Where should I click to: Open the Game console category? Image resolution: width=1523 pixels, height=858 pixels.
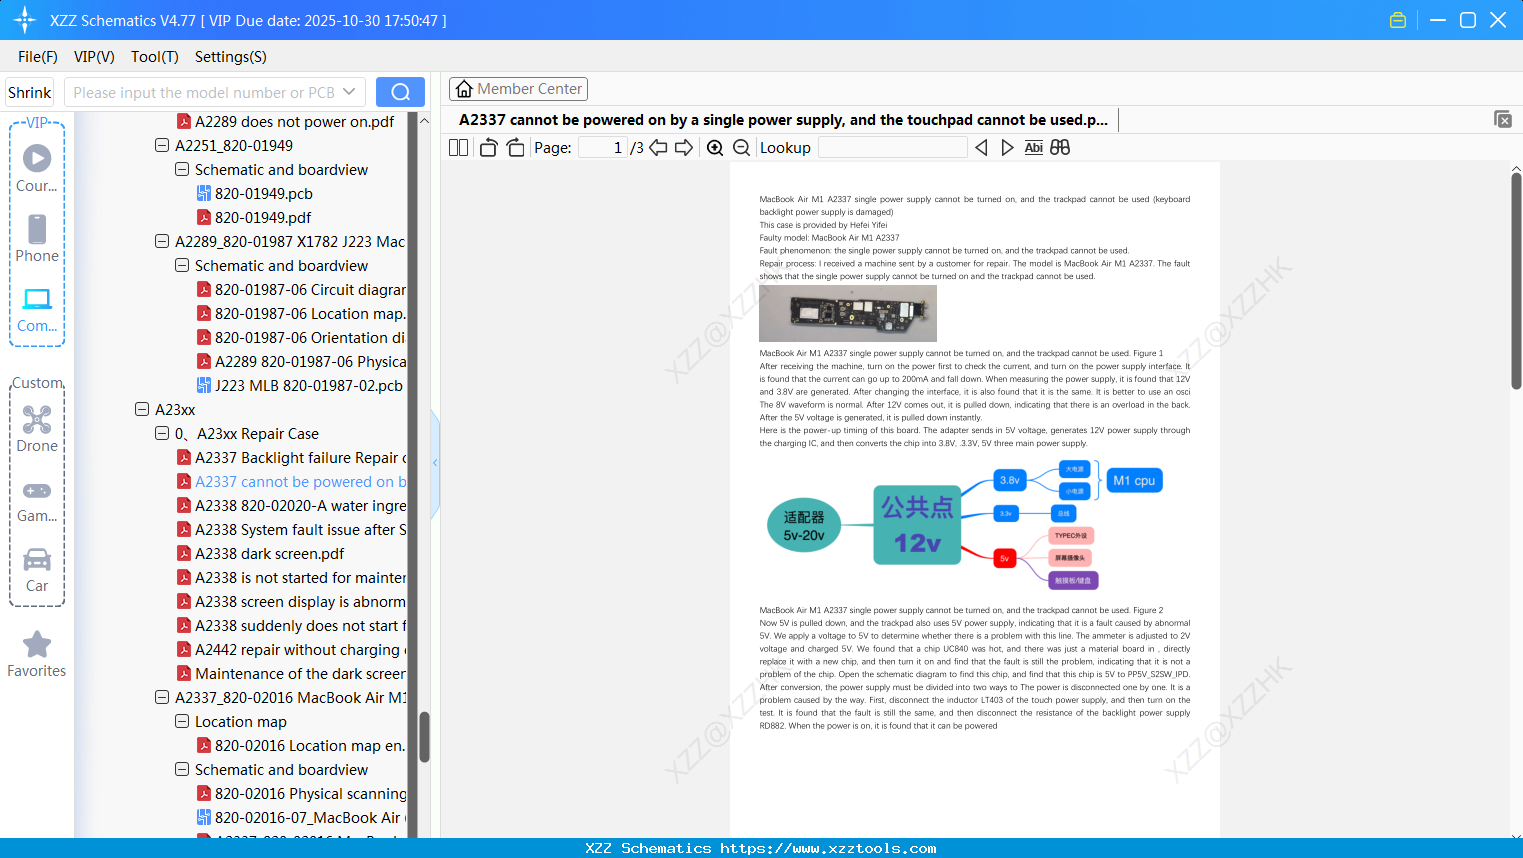coord(37,501)
